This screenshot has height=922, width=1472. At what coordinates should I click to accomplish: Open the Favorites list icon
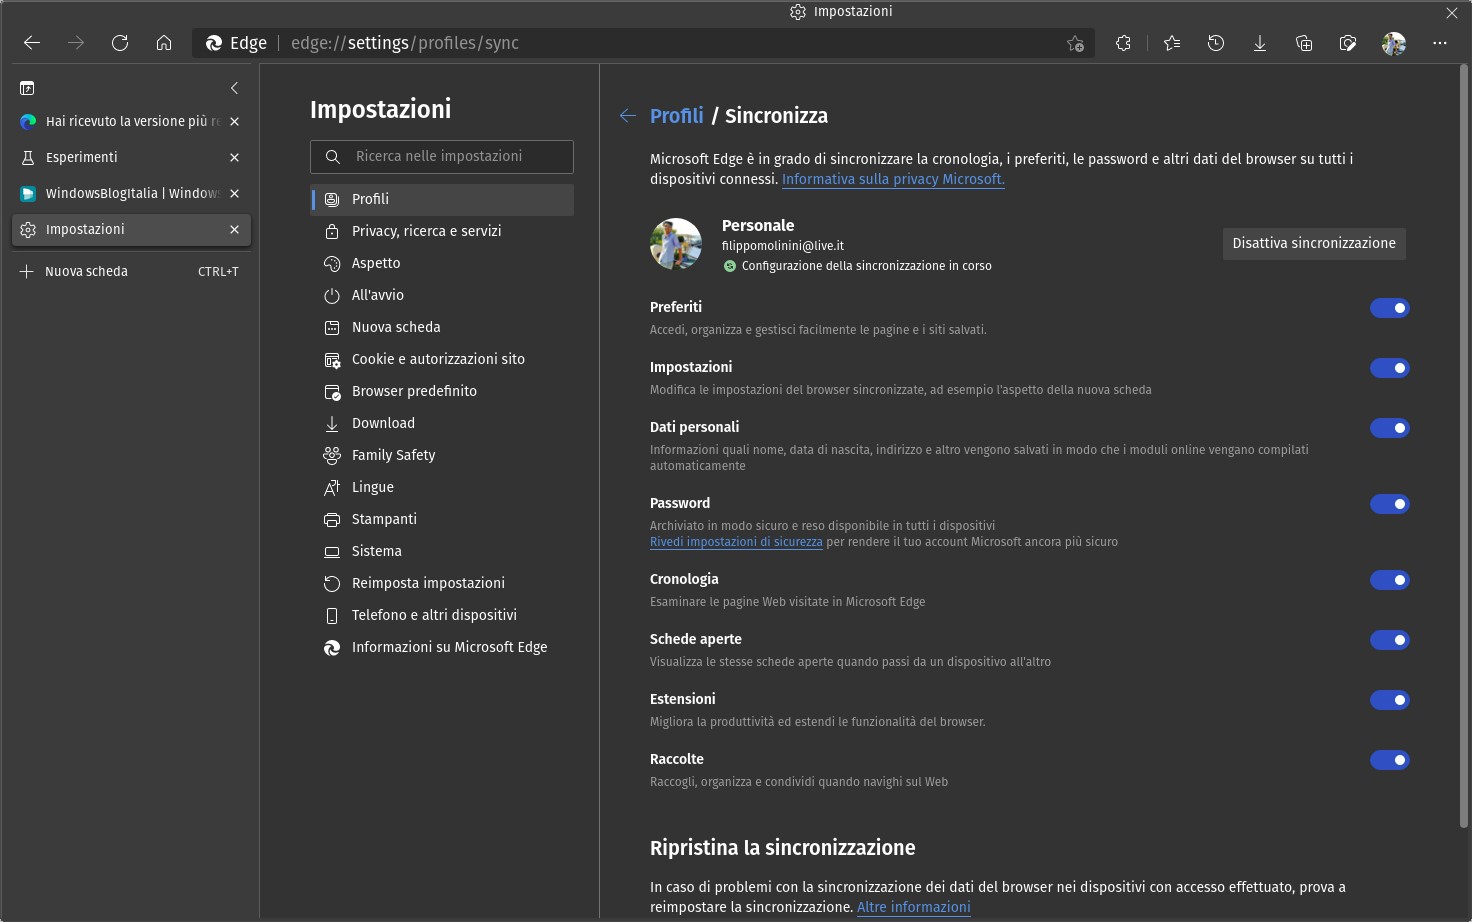(x=1172, y=43)
